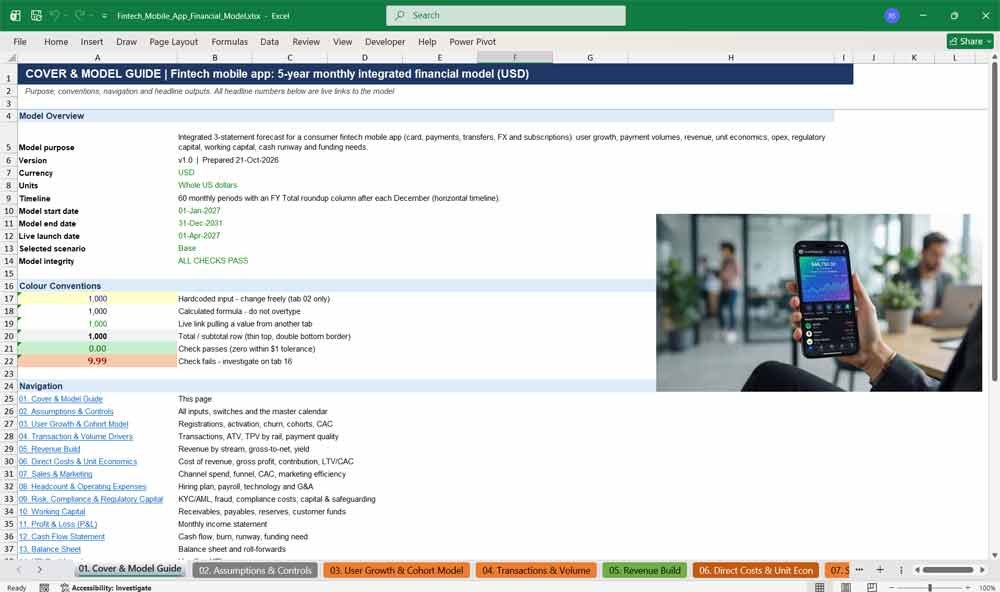Click in the Search input field

(506, 15)
